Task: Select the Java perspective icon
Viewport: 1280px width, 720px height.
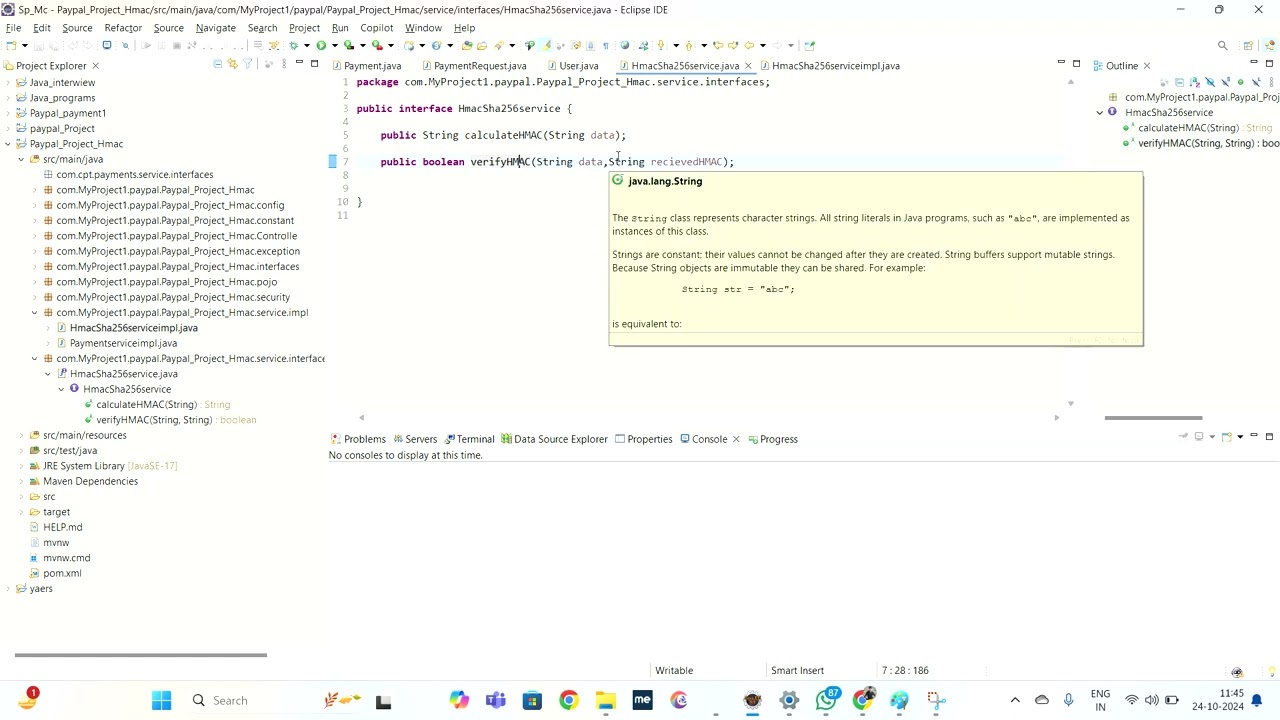Action: 1269,45
